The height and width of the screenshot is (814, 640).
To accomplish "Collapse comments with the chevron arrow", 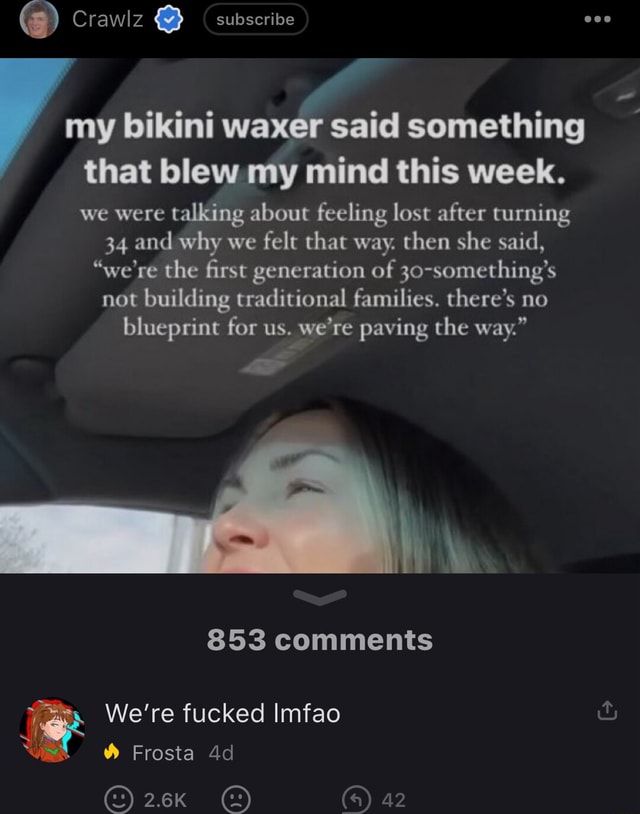I will pos(320,597).
